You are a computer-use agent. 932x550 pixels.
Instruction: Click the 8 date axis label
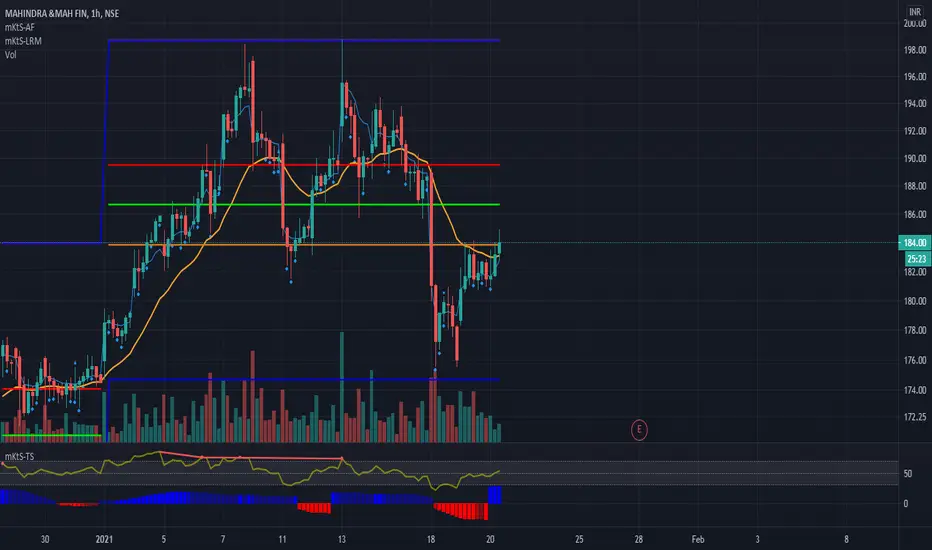[x=846, y=539]
